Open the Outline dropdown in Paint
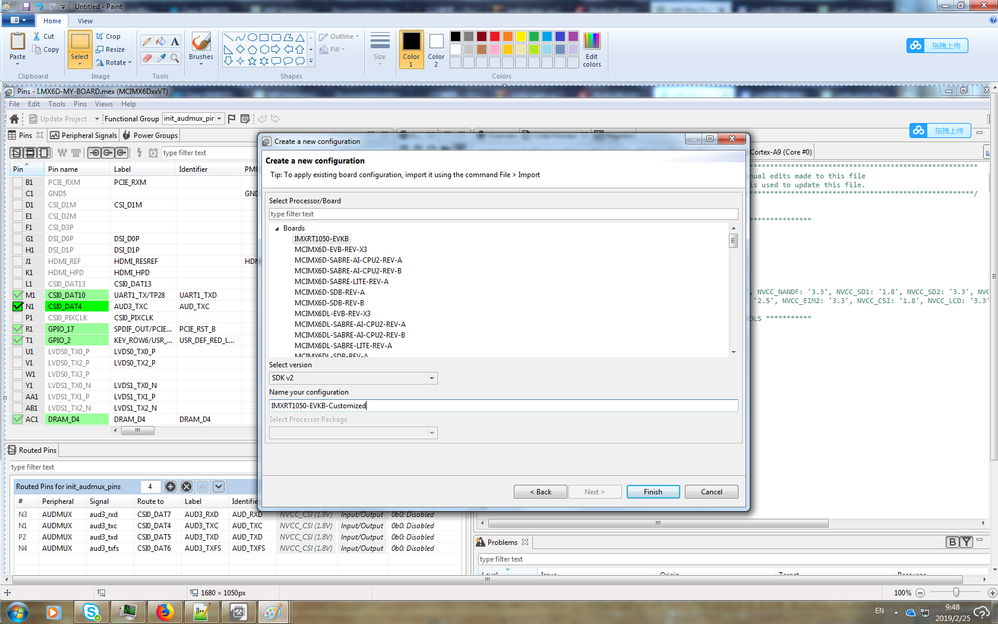Screen dimensions: 998x624 click(x=339, y=36)
